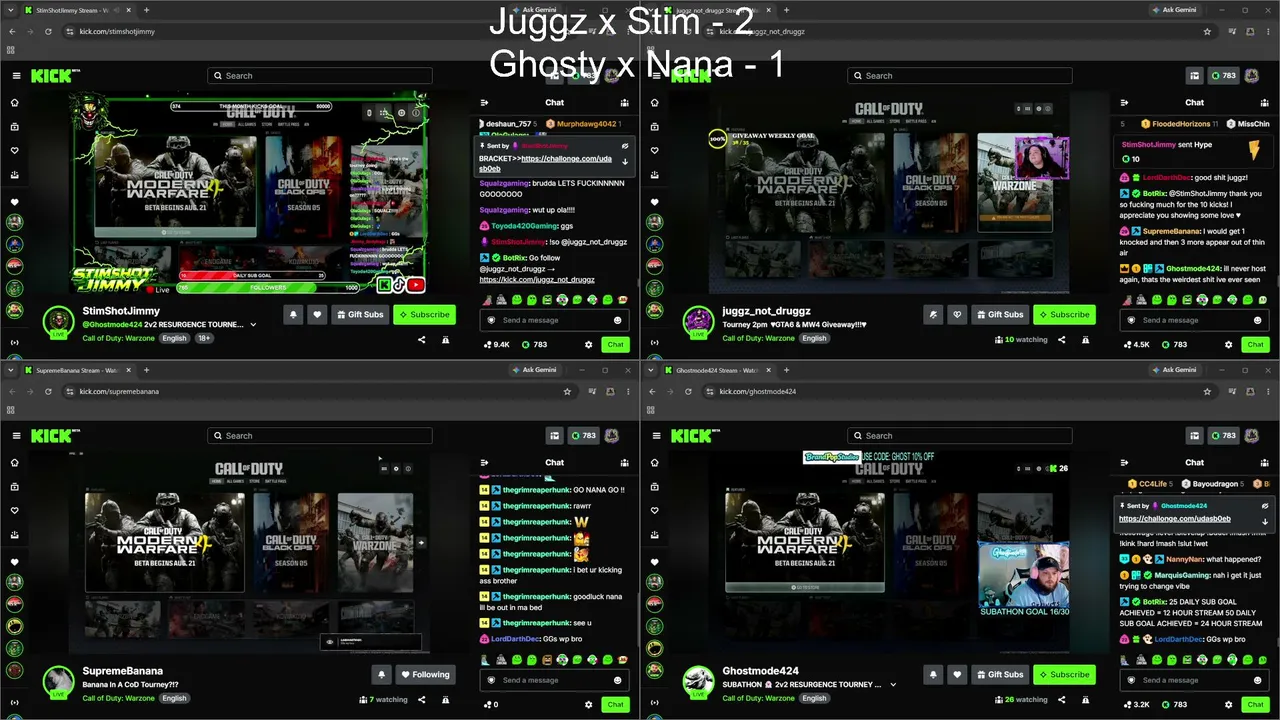Show chat users list in juggz_not_druggz window

1264,102
